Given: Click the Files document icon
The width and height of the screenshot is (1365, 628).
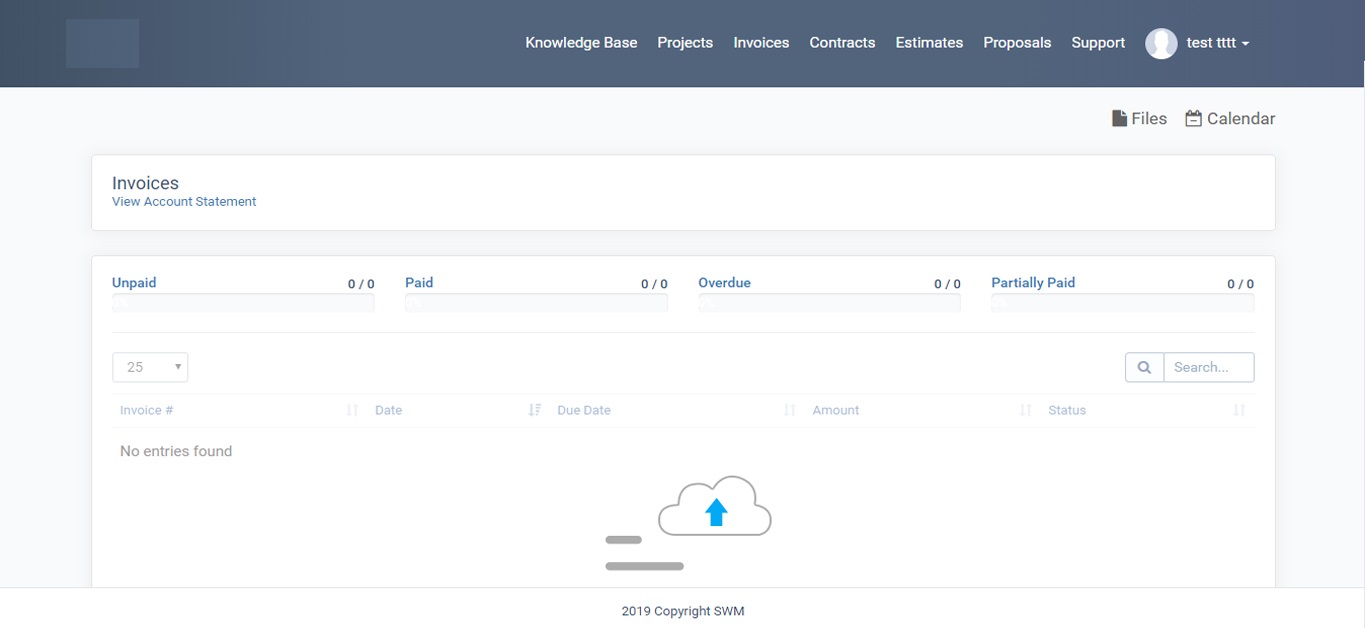Looking at the screenshot, I should (1119, 119).
